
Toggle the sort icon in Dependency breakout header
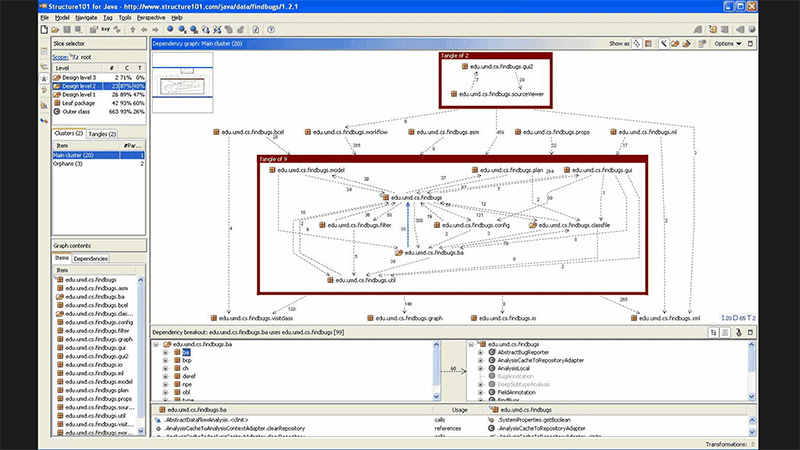pos(713,333)
